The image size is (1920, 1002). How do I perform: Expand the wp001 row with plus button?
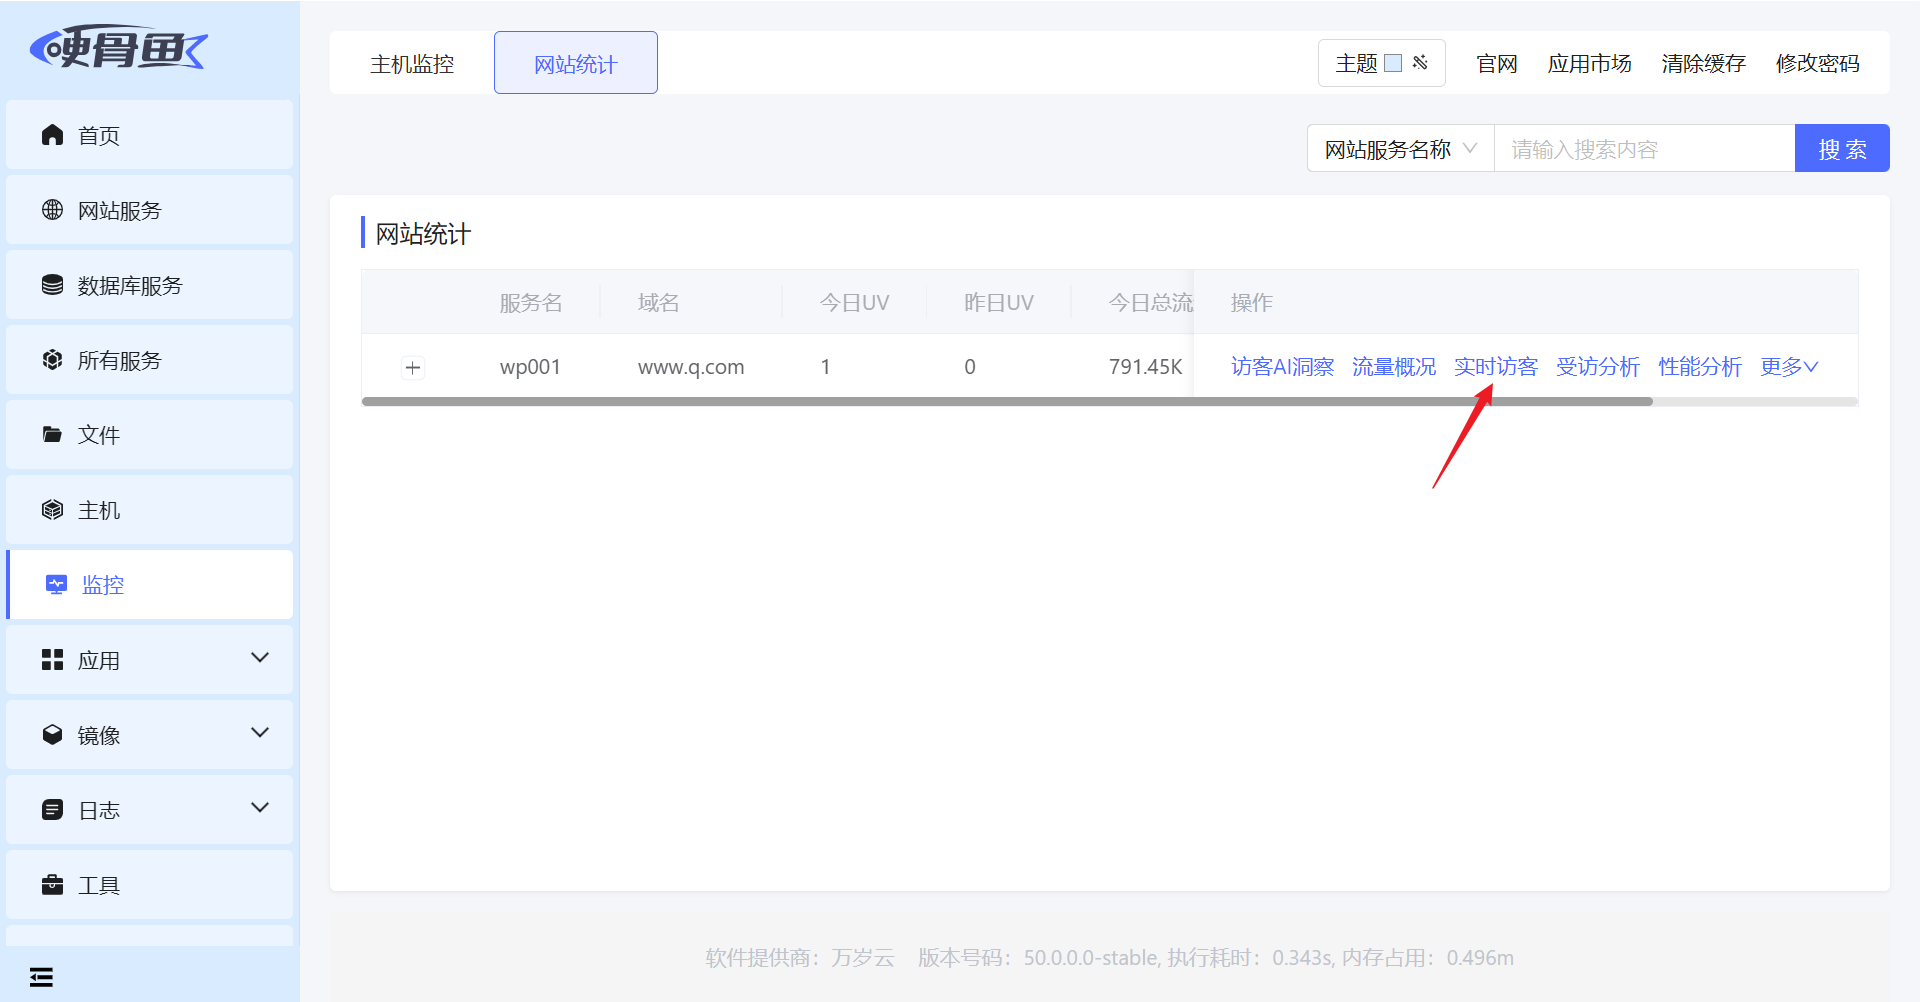pos(413,368)
